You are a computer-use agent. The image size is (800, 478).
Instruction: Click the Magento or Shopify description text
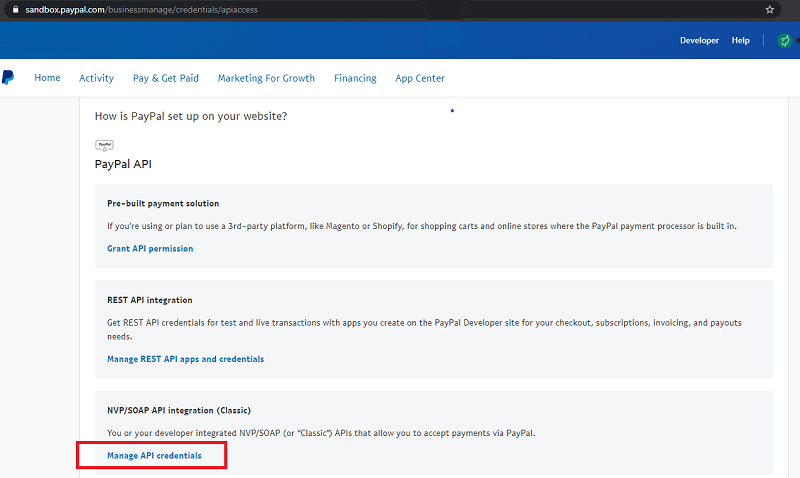422,226
